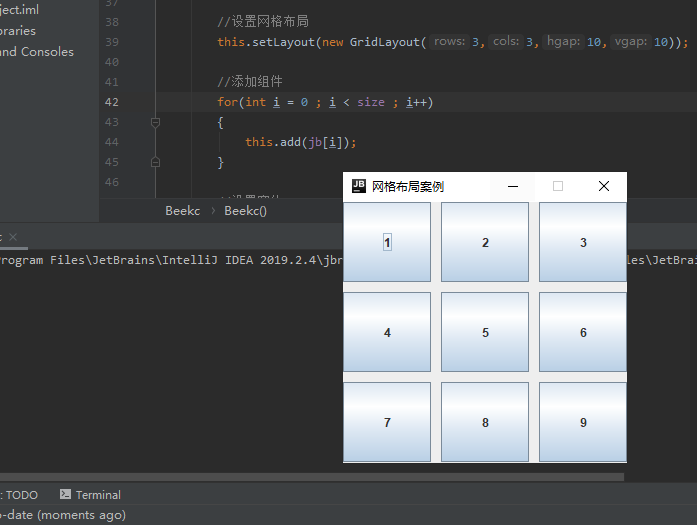
Task: Click button 9 in the grid window
Action: [x=583, y=422]
